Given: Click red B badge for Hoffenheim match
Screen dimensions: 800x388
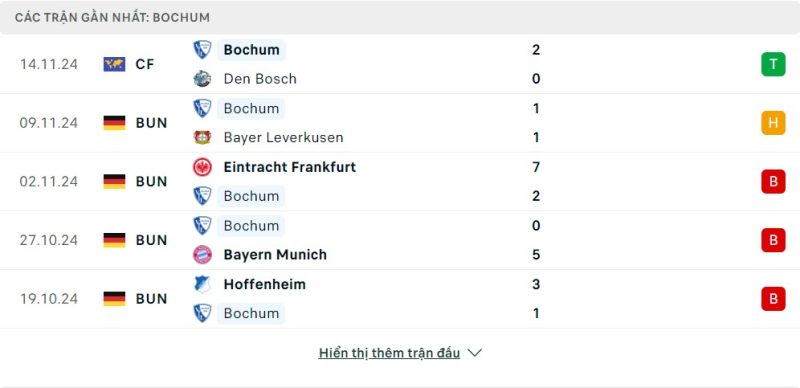Looking at the screenshot, I should tap(773, 299).
